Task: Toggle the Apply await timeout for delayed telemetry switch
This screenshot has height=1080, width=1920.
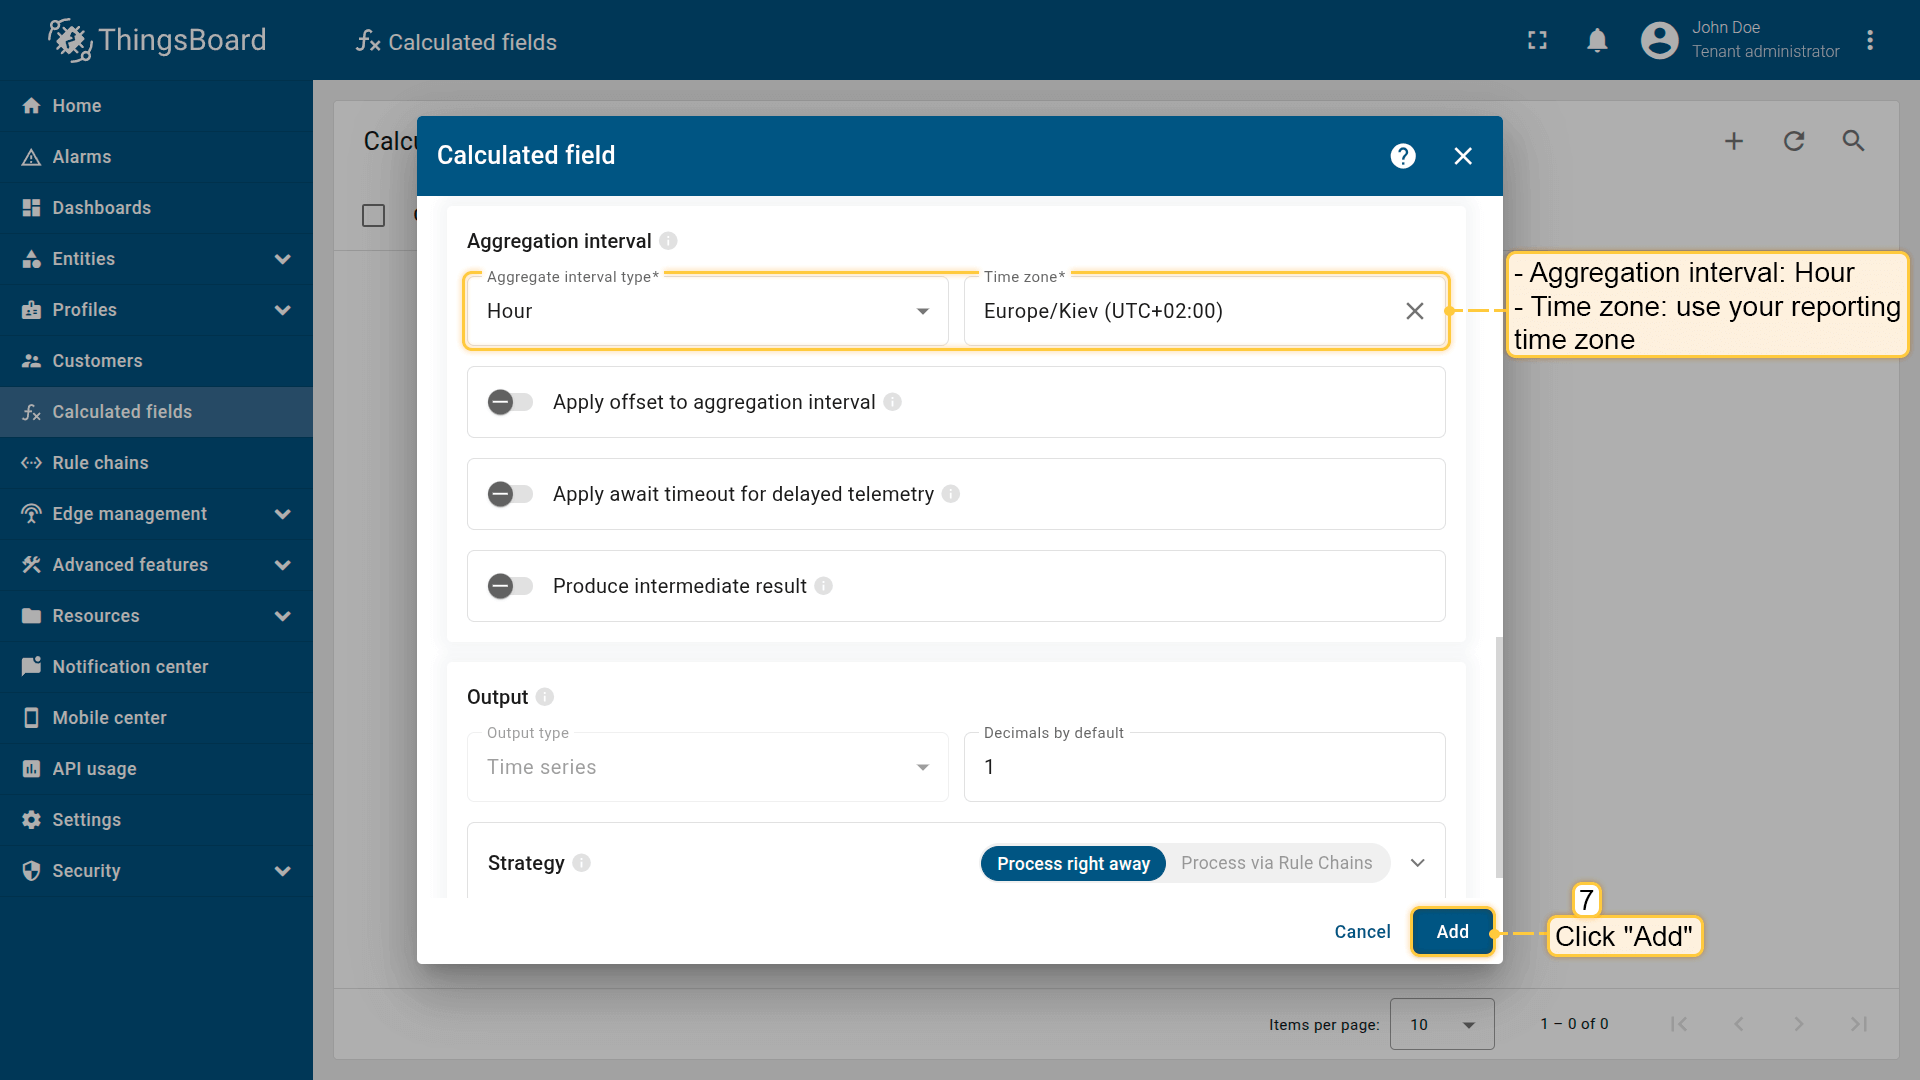Action: [510, 494]
